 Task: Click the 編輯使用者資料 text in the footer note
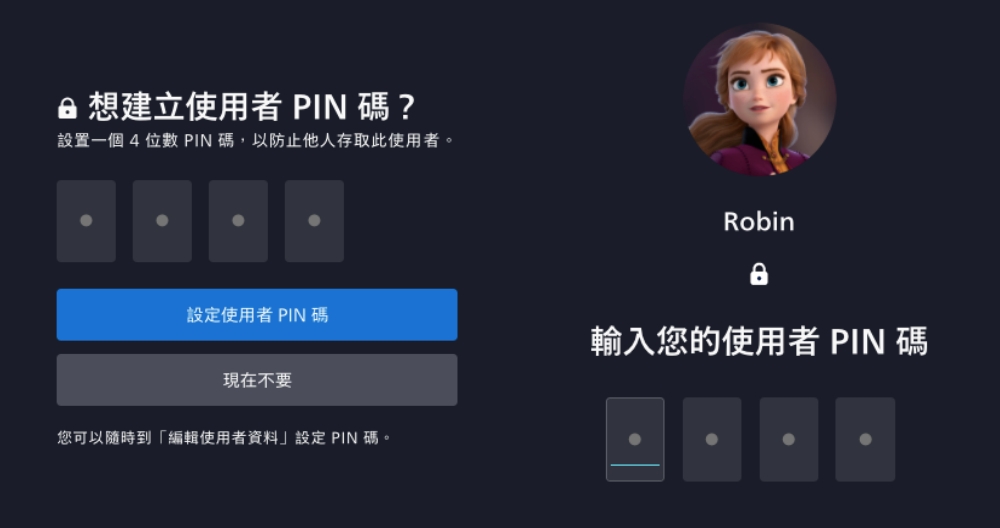coord(223,438)
